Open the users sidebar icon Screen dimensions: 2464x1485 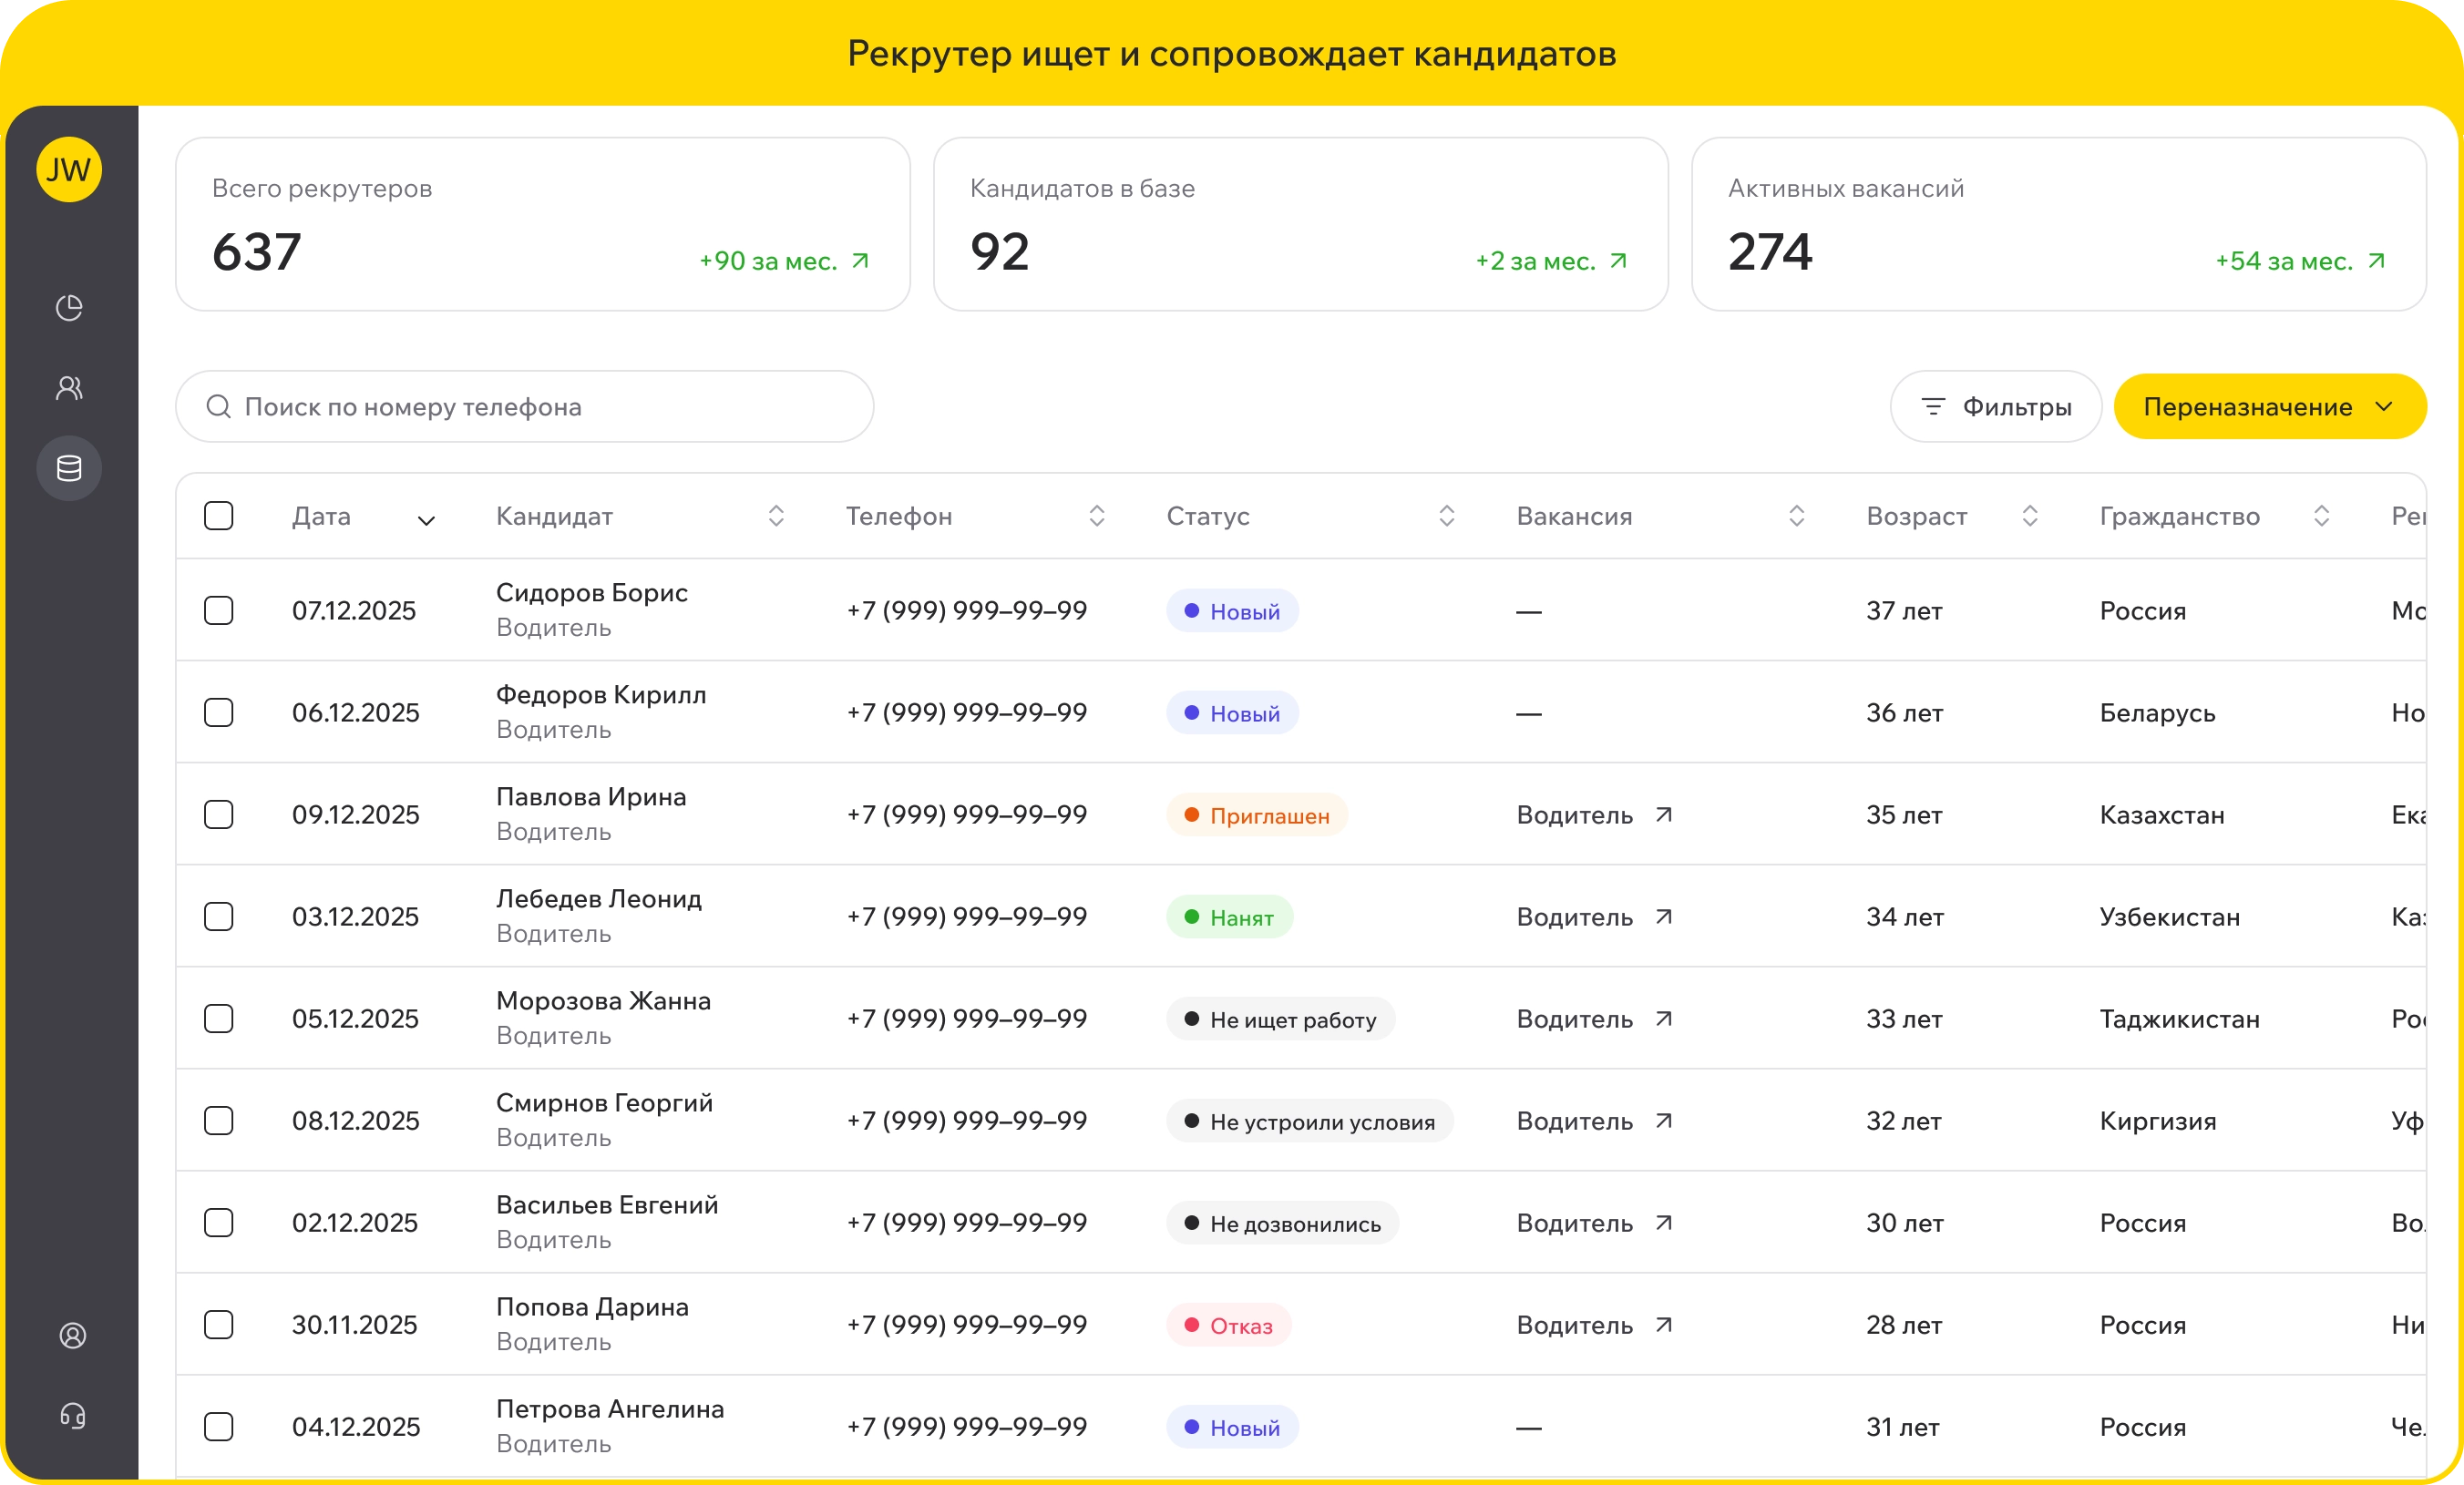coord(69,388)
